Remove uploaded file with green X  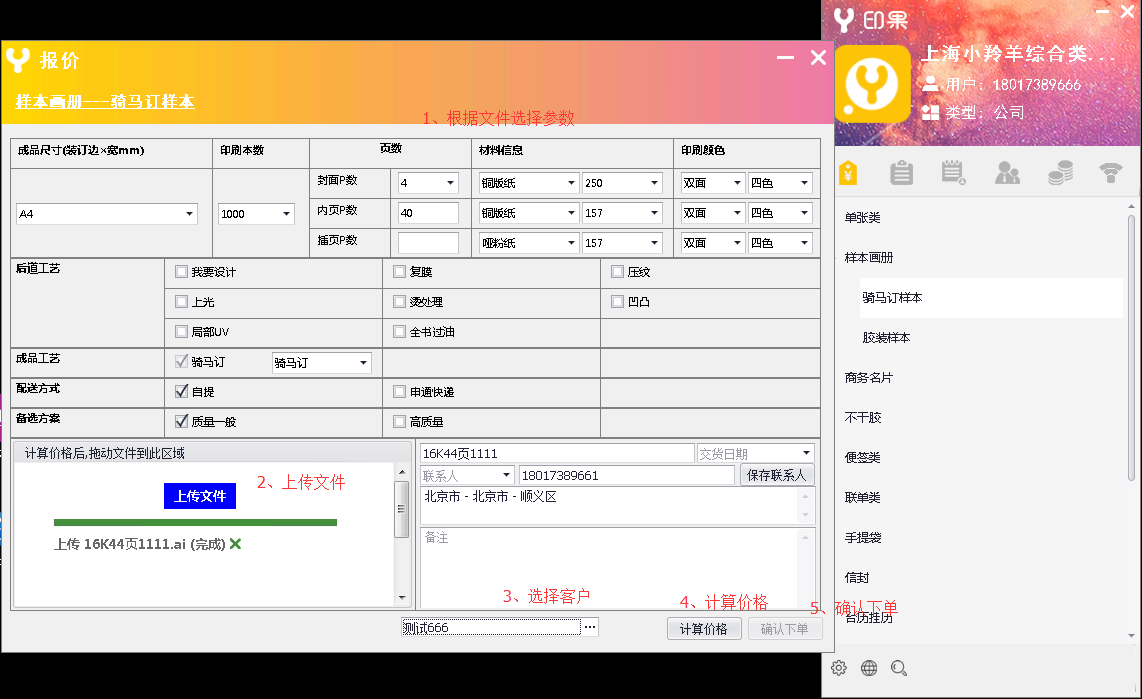tap(235, 544)
